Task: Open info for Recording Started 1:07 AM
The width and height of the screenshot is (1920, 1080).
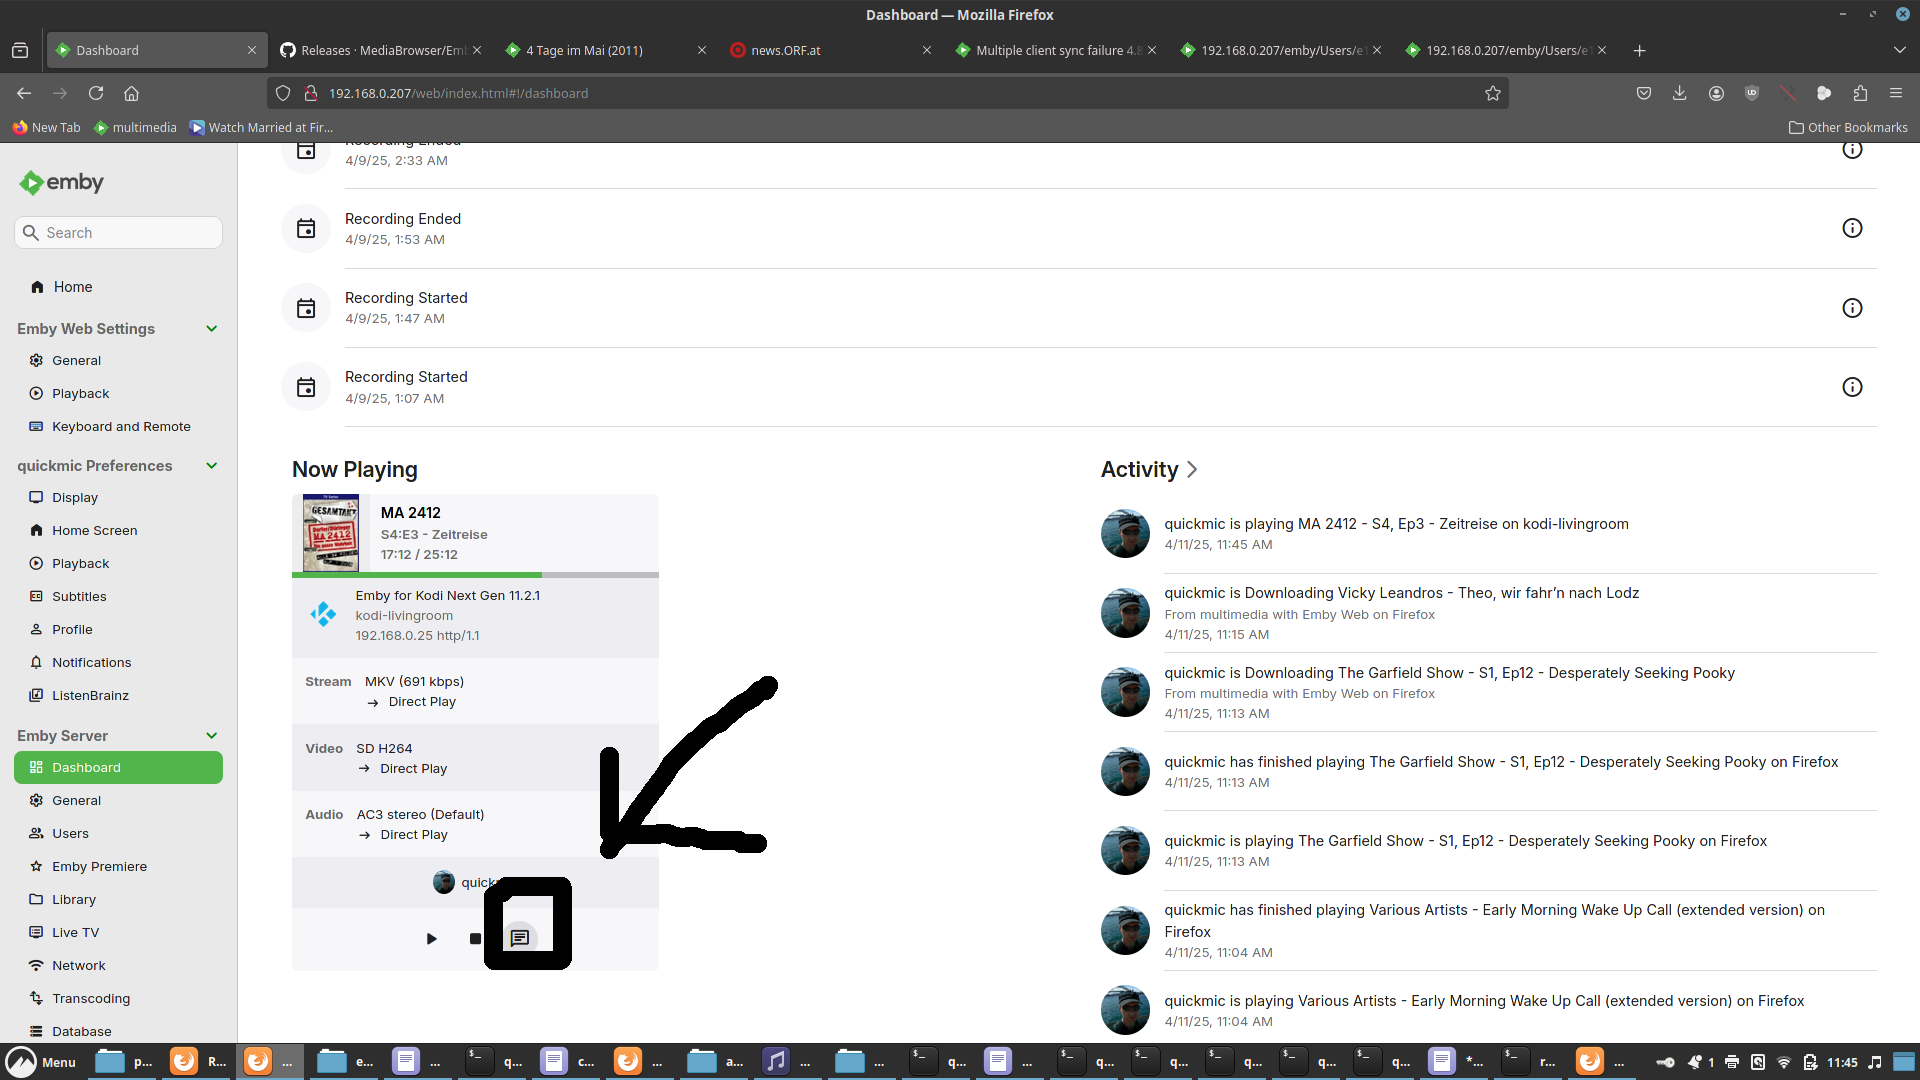Action: click(x=1852, y=387)
